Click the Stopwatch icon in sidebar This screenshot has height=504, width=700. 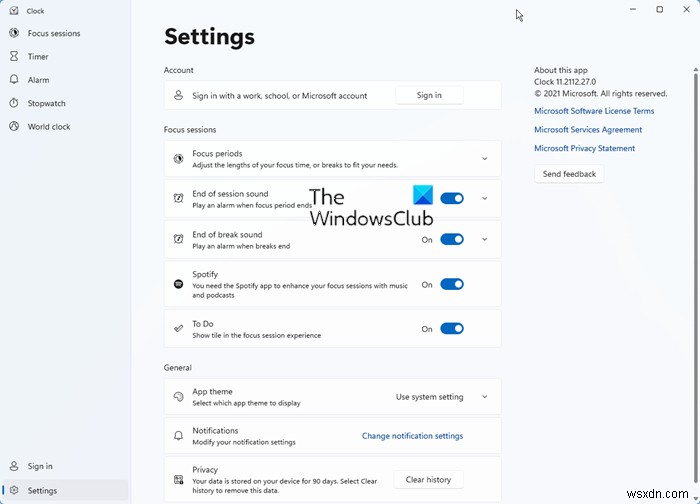point(14,103)
